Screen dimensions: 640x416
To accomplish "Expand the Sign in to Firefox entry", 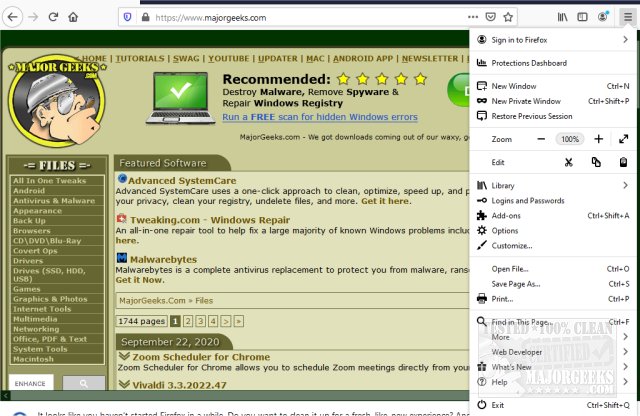I will click(625, 39).
